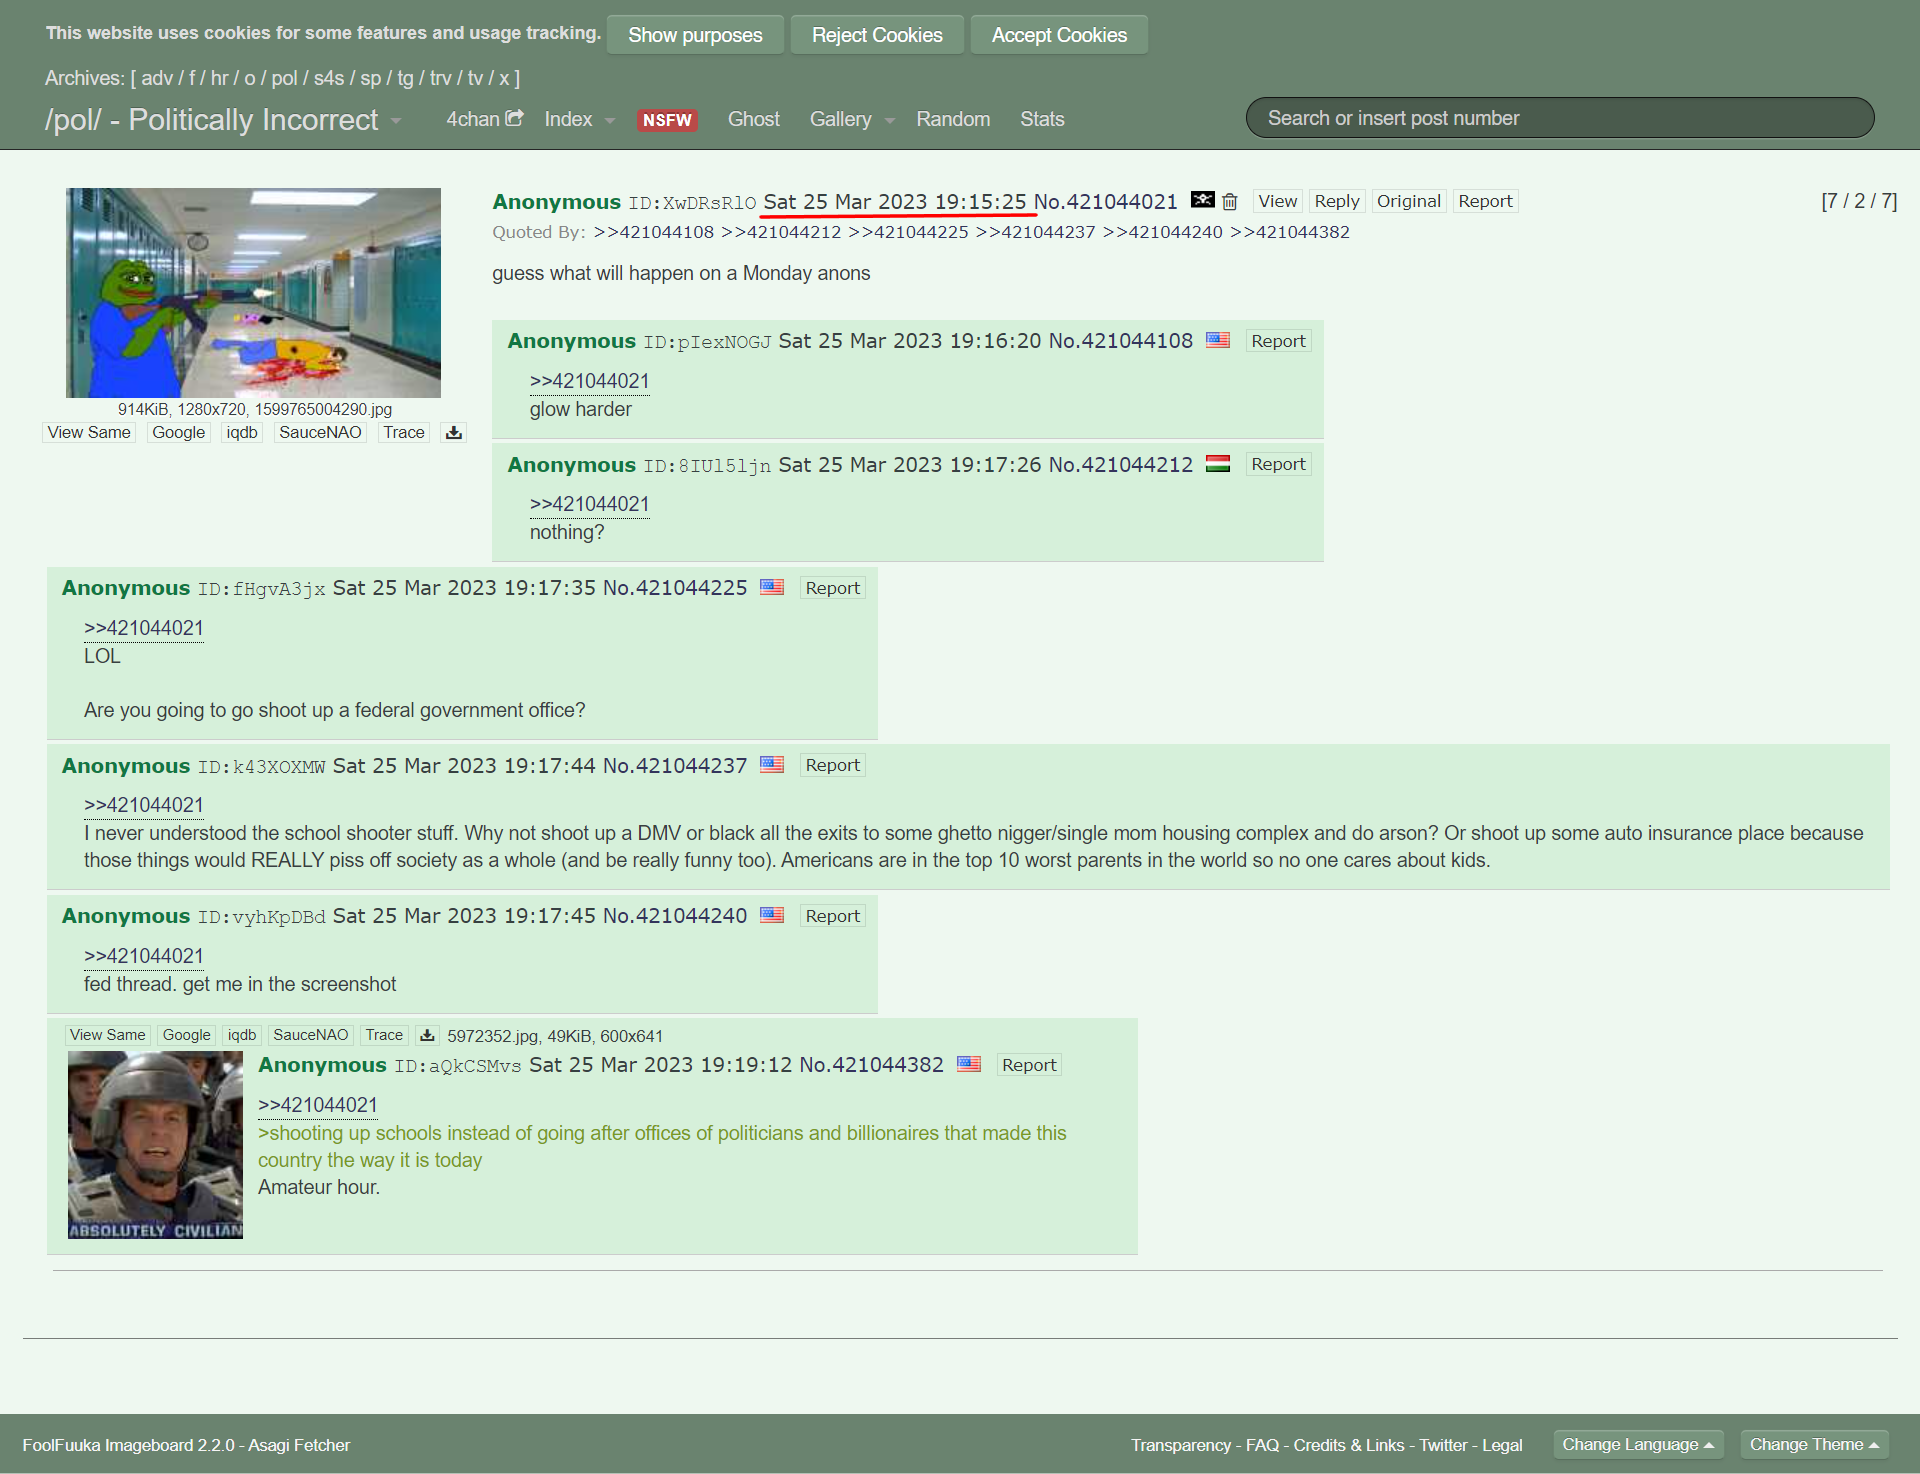Expand the Gallery dropdown arrow
Screen dimensions: 1920x1474
pyautogui.click(x=890, y=121)
